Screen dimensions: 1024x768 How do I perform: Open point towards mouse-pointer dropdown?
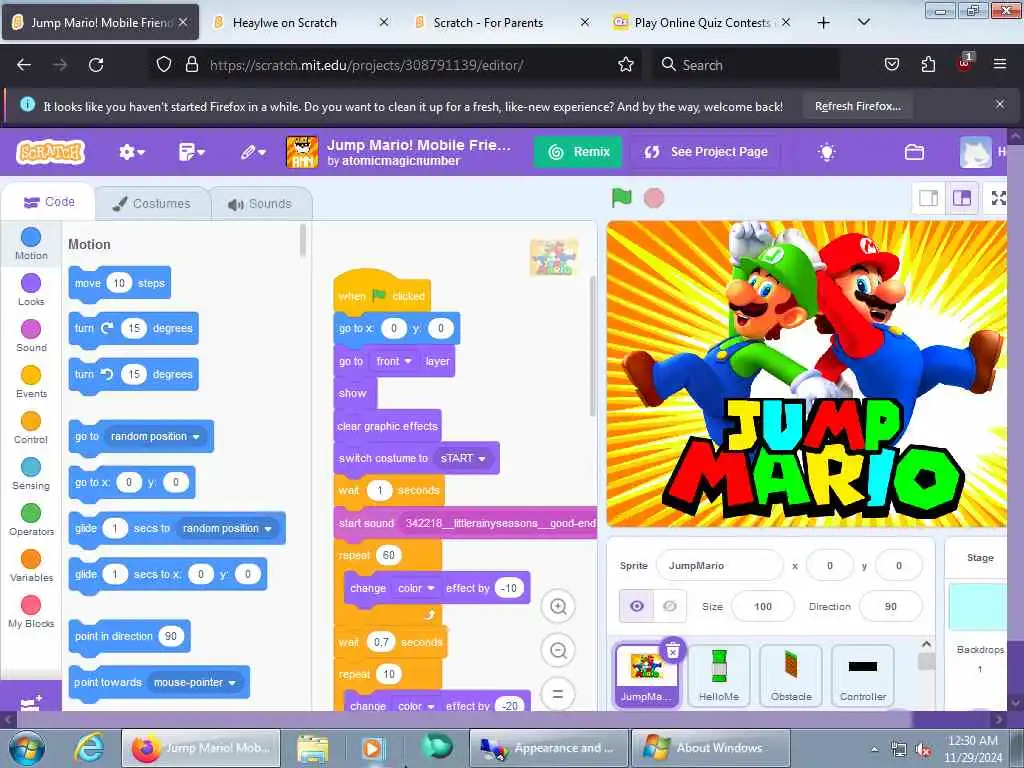pos(195,682)
